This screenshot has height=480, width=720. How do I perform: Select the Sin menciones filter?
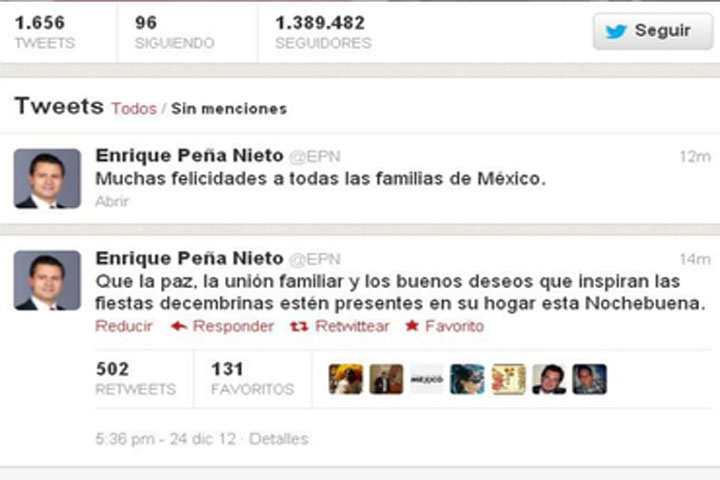[229, 109]
